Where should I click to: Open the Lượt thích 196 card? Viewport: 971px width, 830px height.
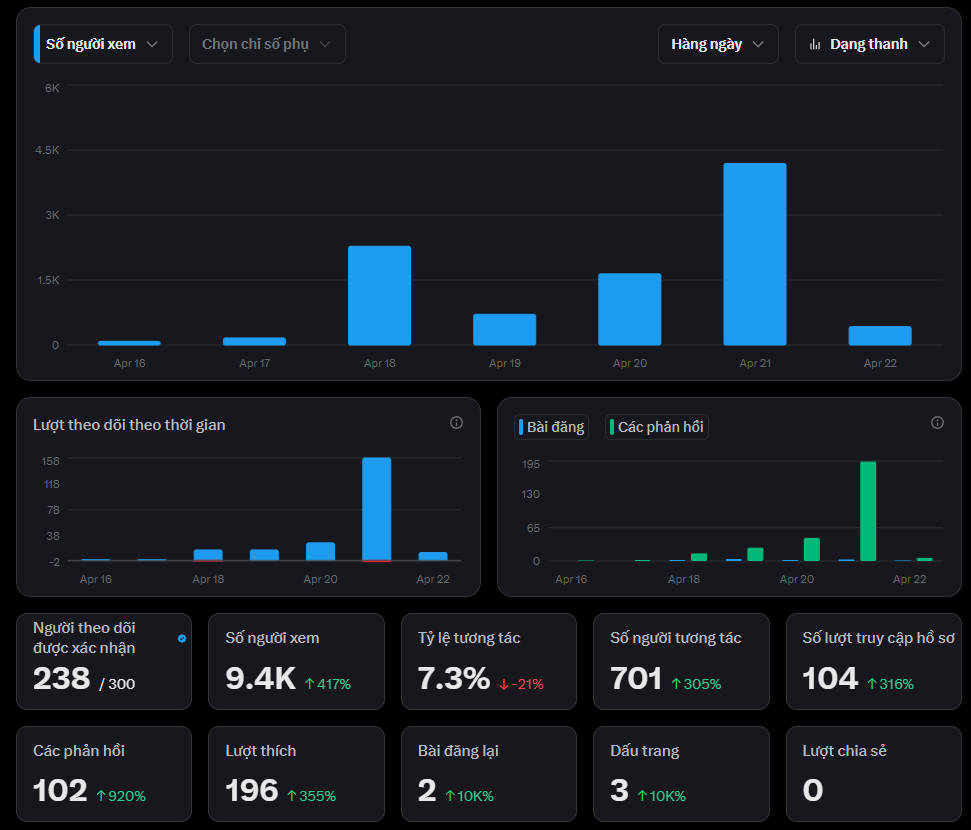296,774
